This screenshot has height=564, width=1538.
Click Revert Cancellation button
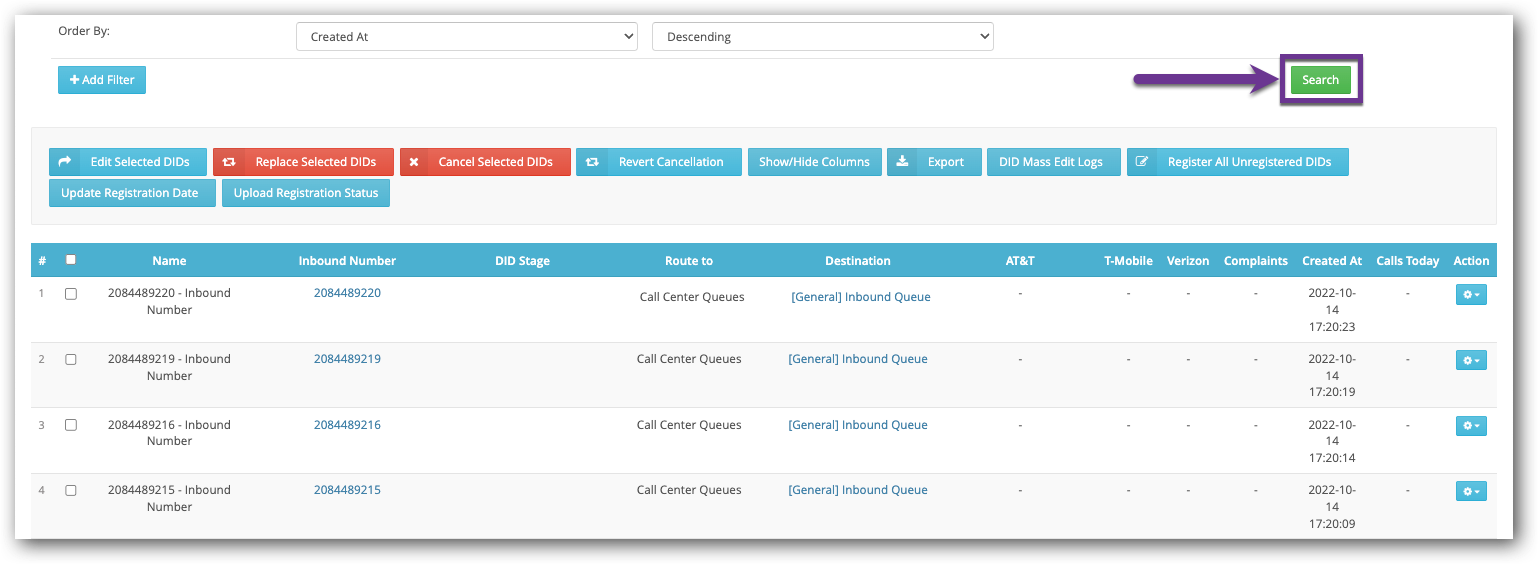[659, 162]
